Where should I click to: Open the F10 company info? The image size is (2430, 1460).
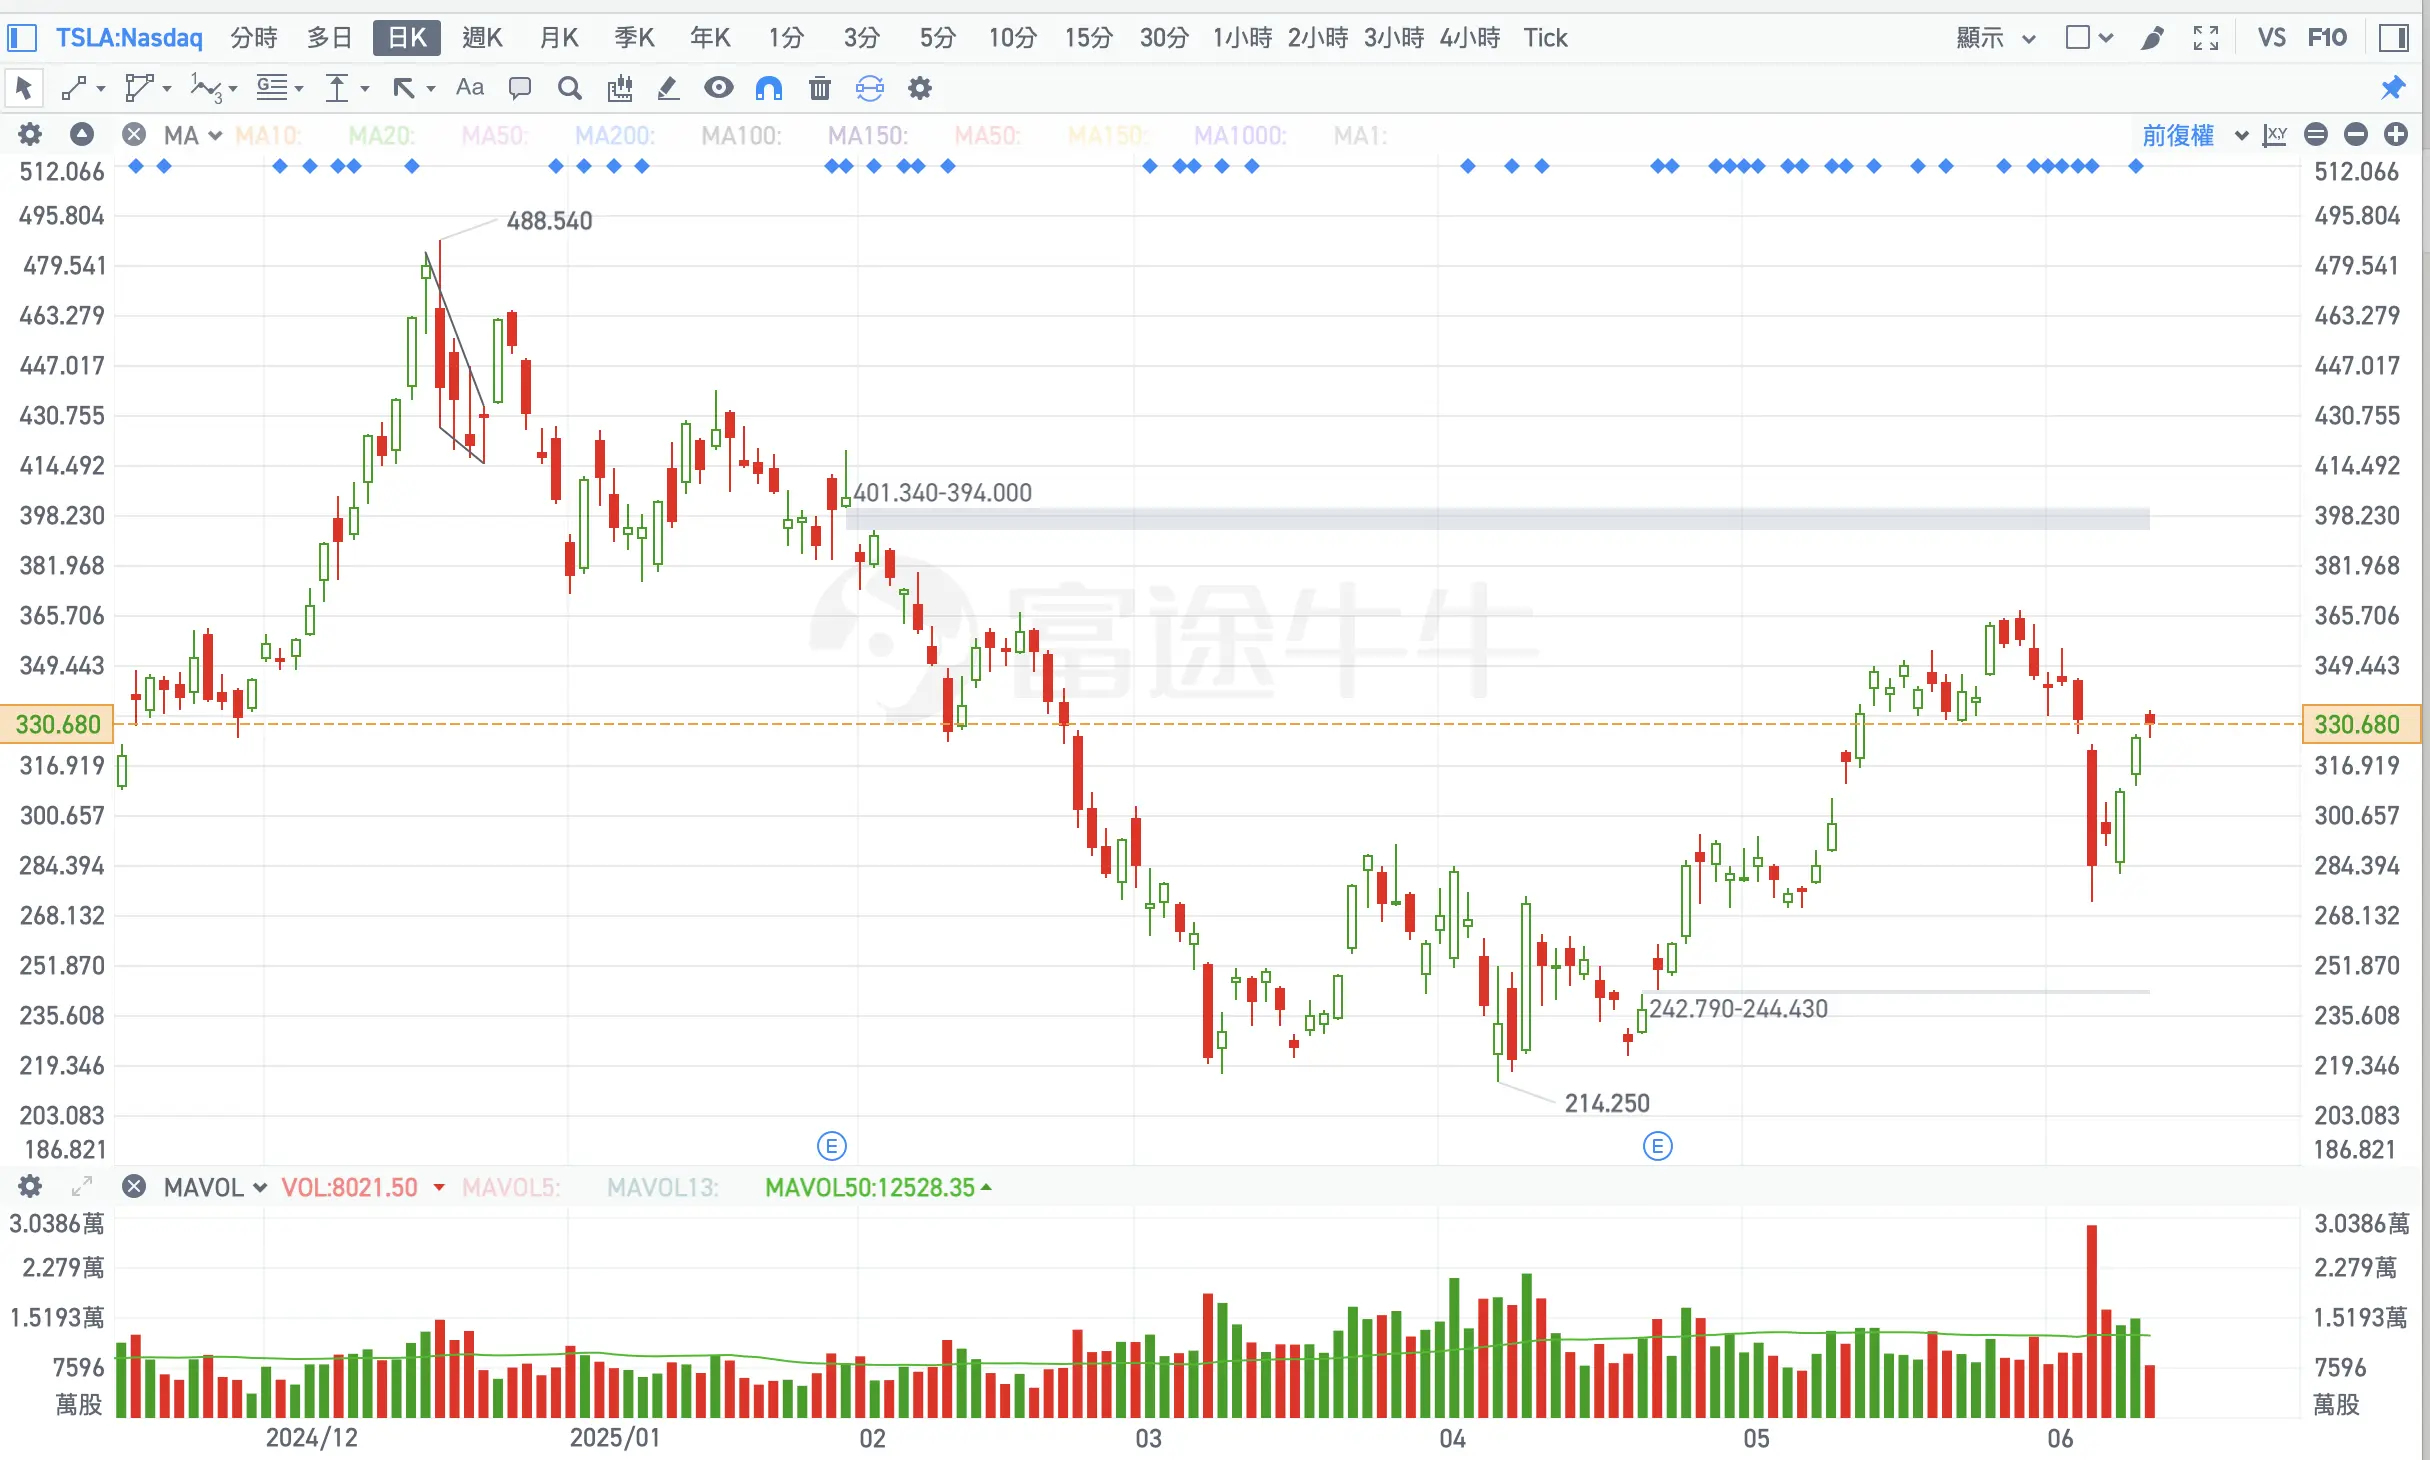point(2327,38)
